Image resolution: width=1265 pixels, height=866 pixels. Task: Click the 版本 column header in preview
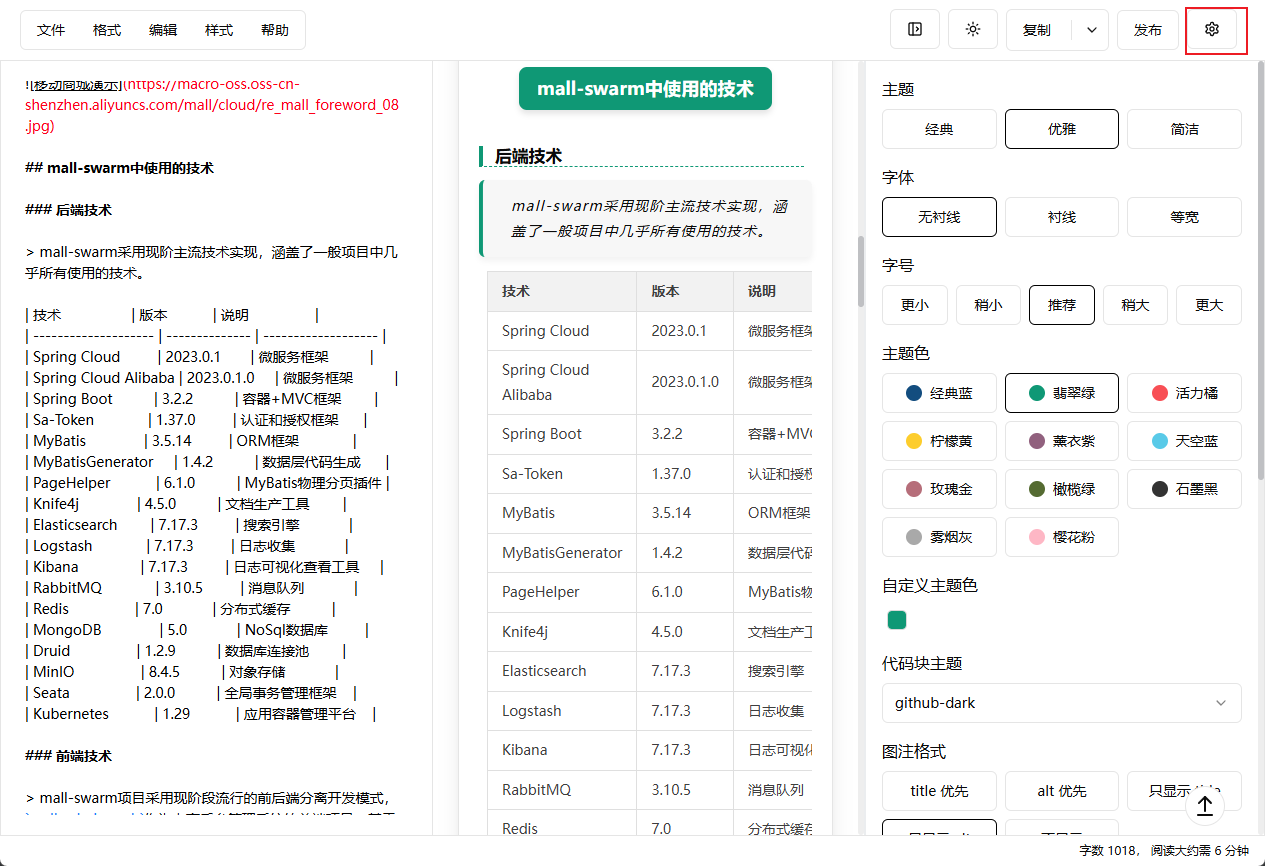(x=685, y=291)
